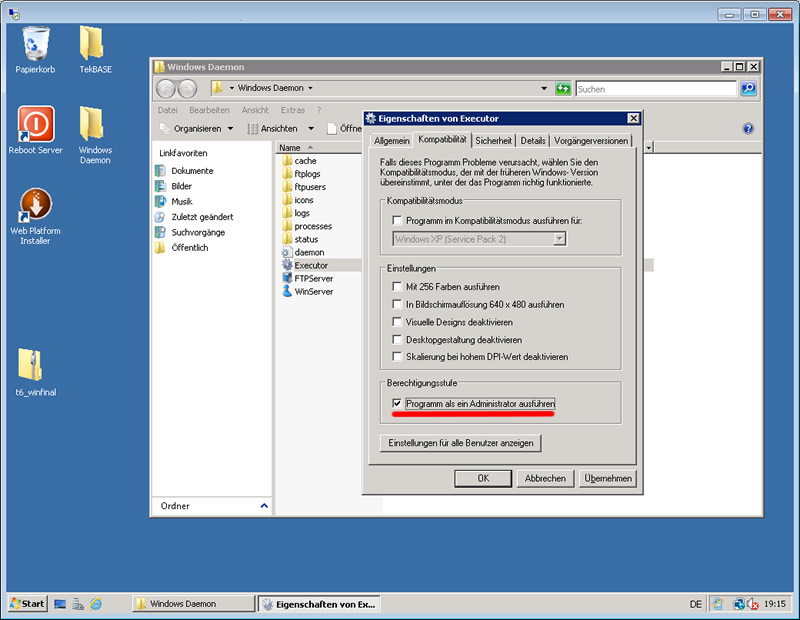Launch the Web Platform Installer shortcut
This screenshot has width=800, height=620.
pos(35,216)
